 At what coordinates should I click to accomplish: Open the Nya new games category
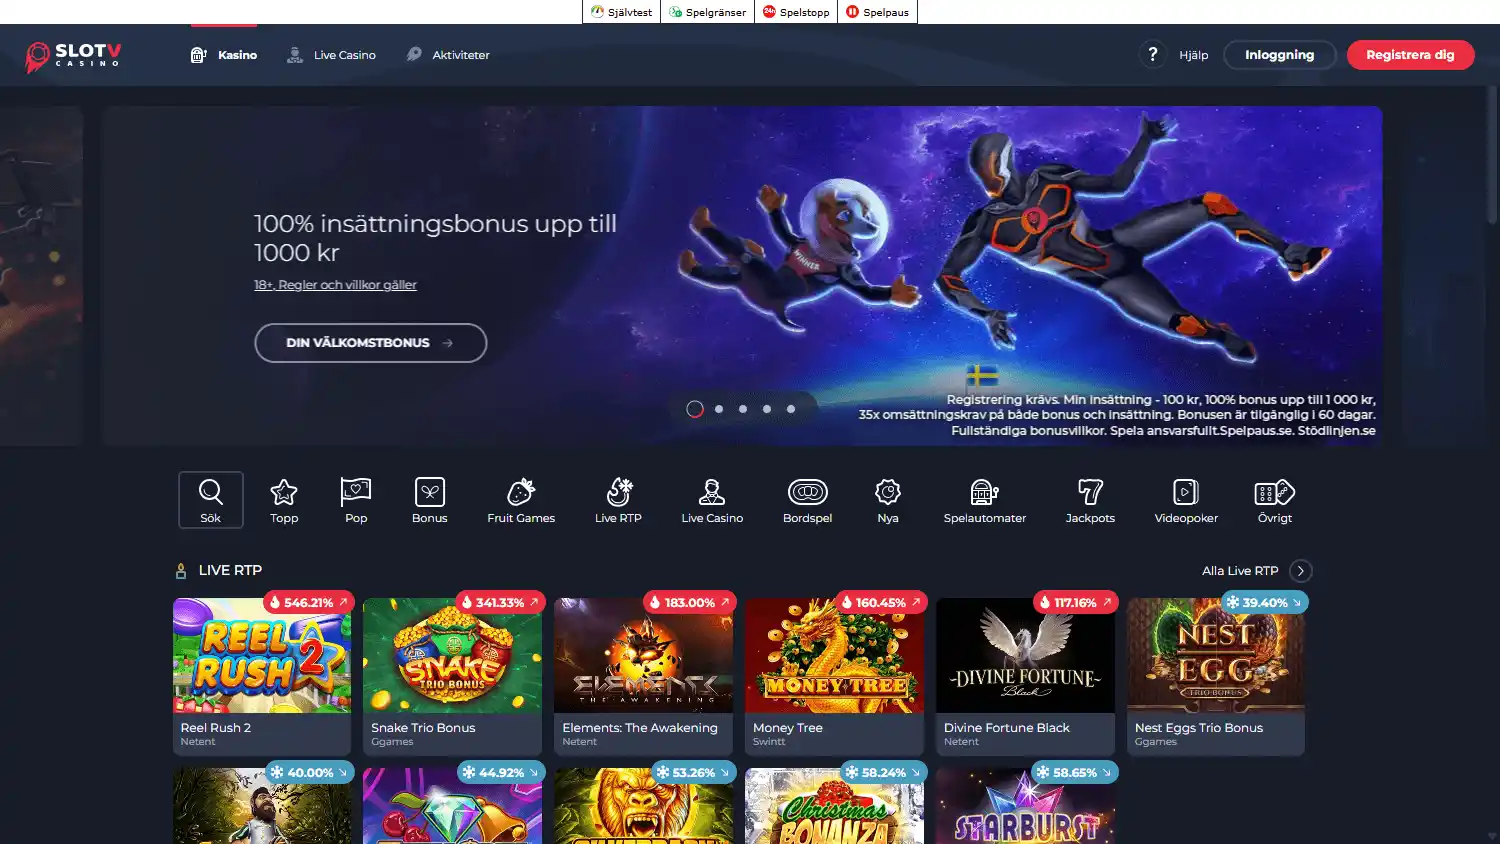coord(888,499)
